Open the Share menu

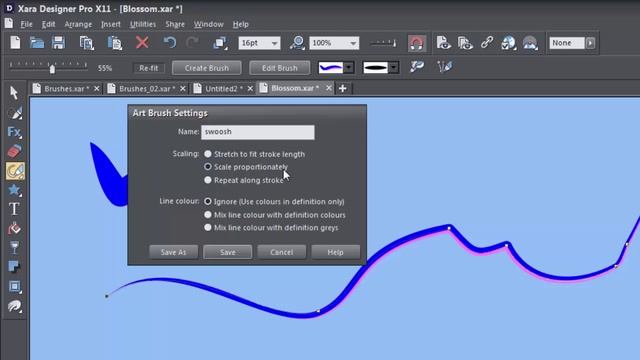pyautogui.click(x=175, y=24)
